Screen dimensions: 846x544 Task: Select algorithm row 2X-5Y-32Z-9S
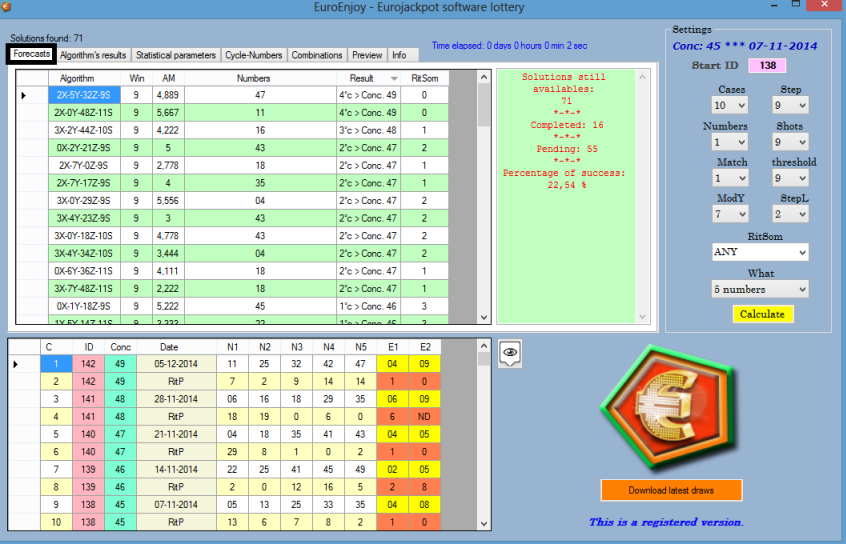85,95
